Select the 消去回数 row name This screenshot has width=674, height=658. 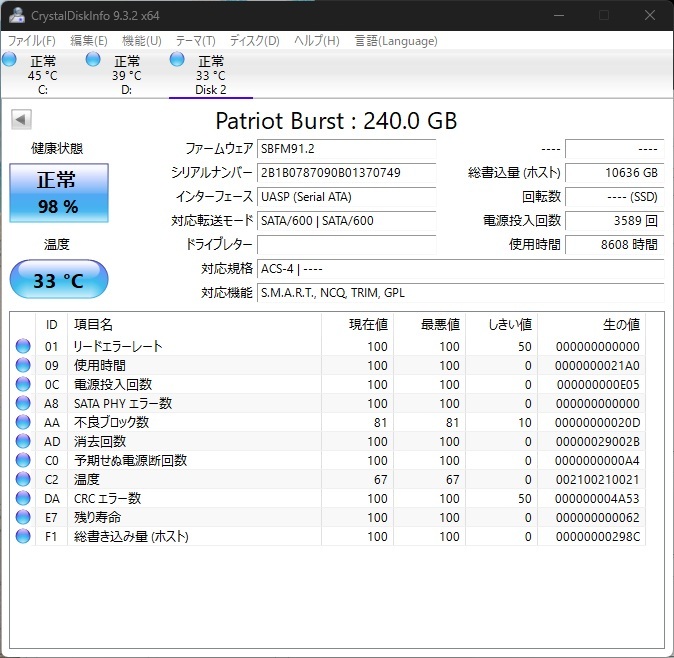coord(100,441)
